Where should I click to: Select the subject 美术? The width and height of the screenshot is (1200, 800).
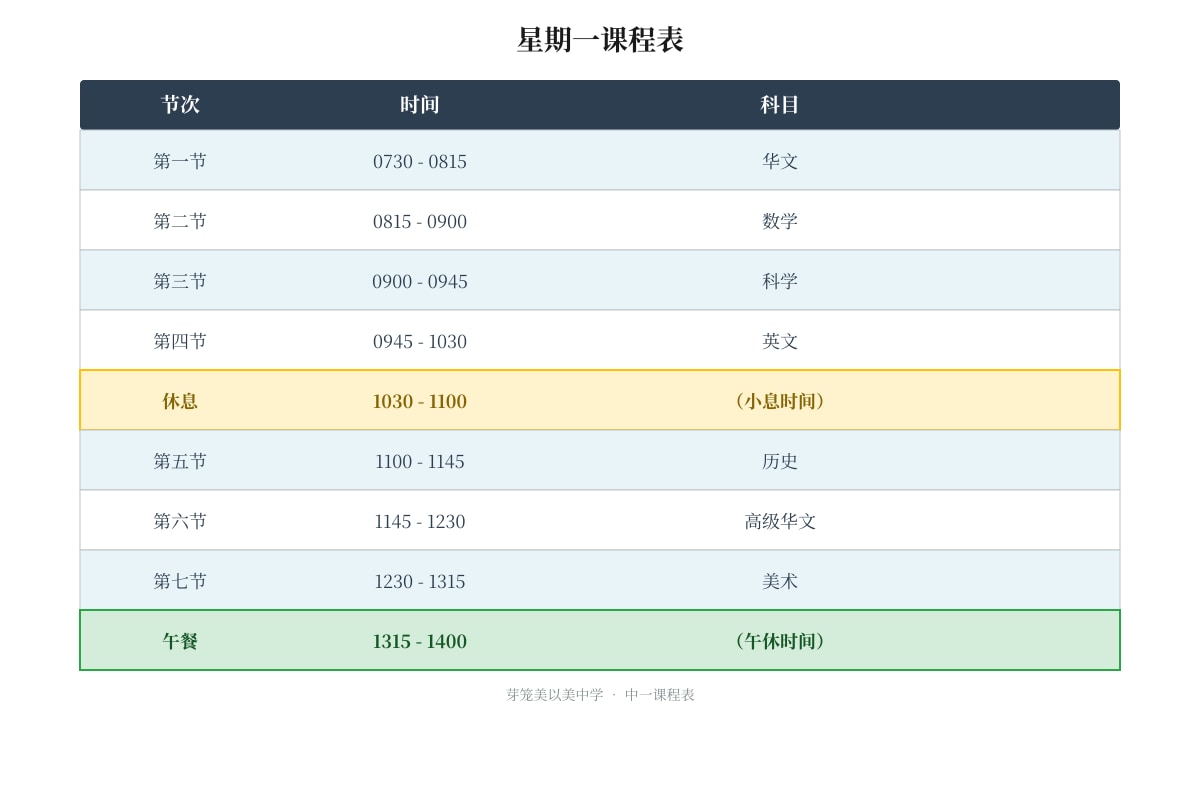pyautogui.click(x=780, y=581)
